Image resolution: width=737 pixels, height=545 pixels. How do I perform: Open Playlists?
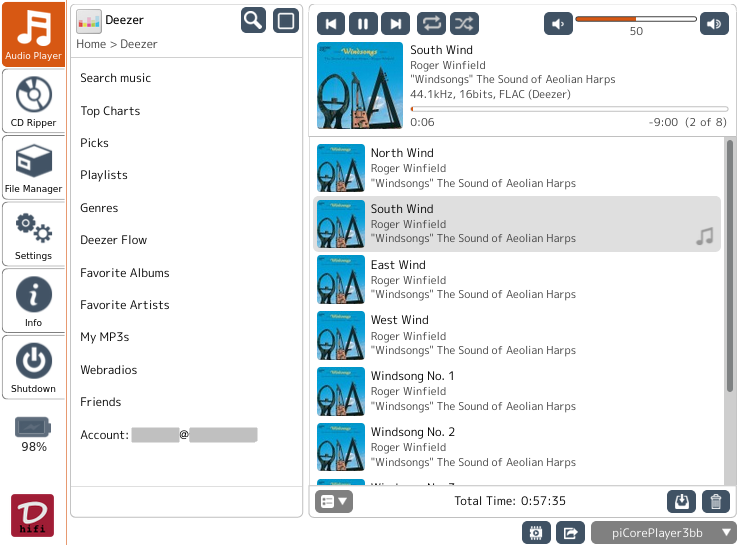point(104,175)
